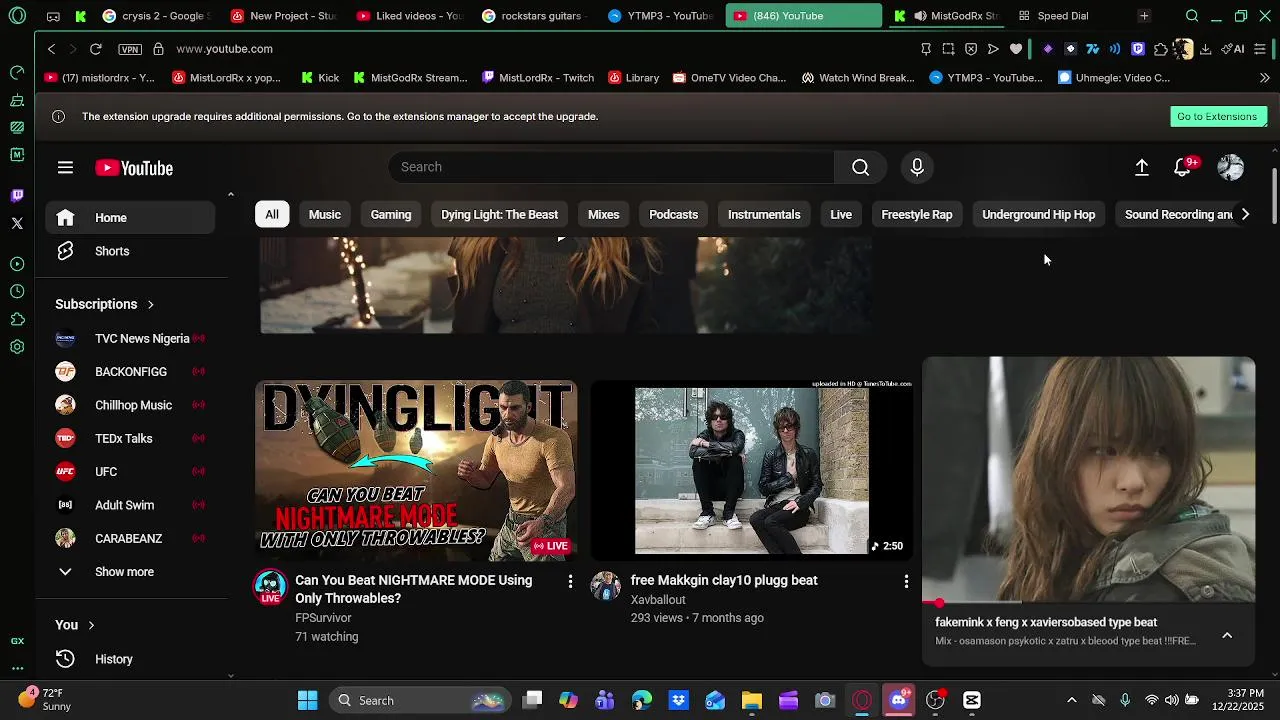This screenshot has height=720, width=1280.
Task: Open 'Kick' bookmark in bookmarks bar
Action: [x=320, y=77]
